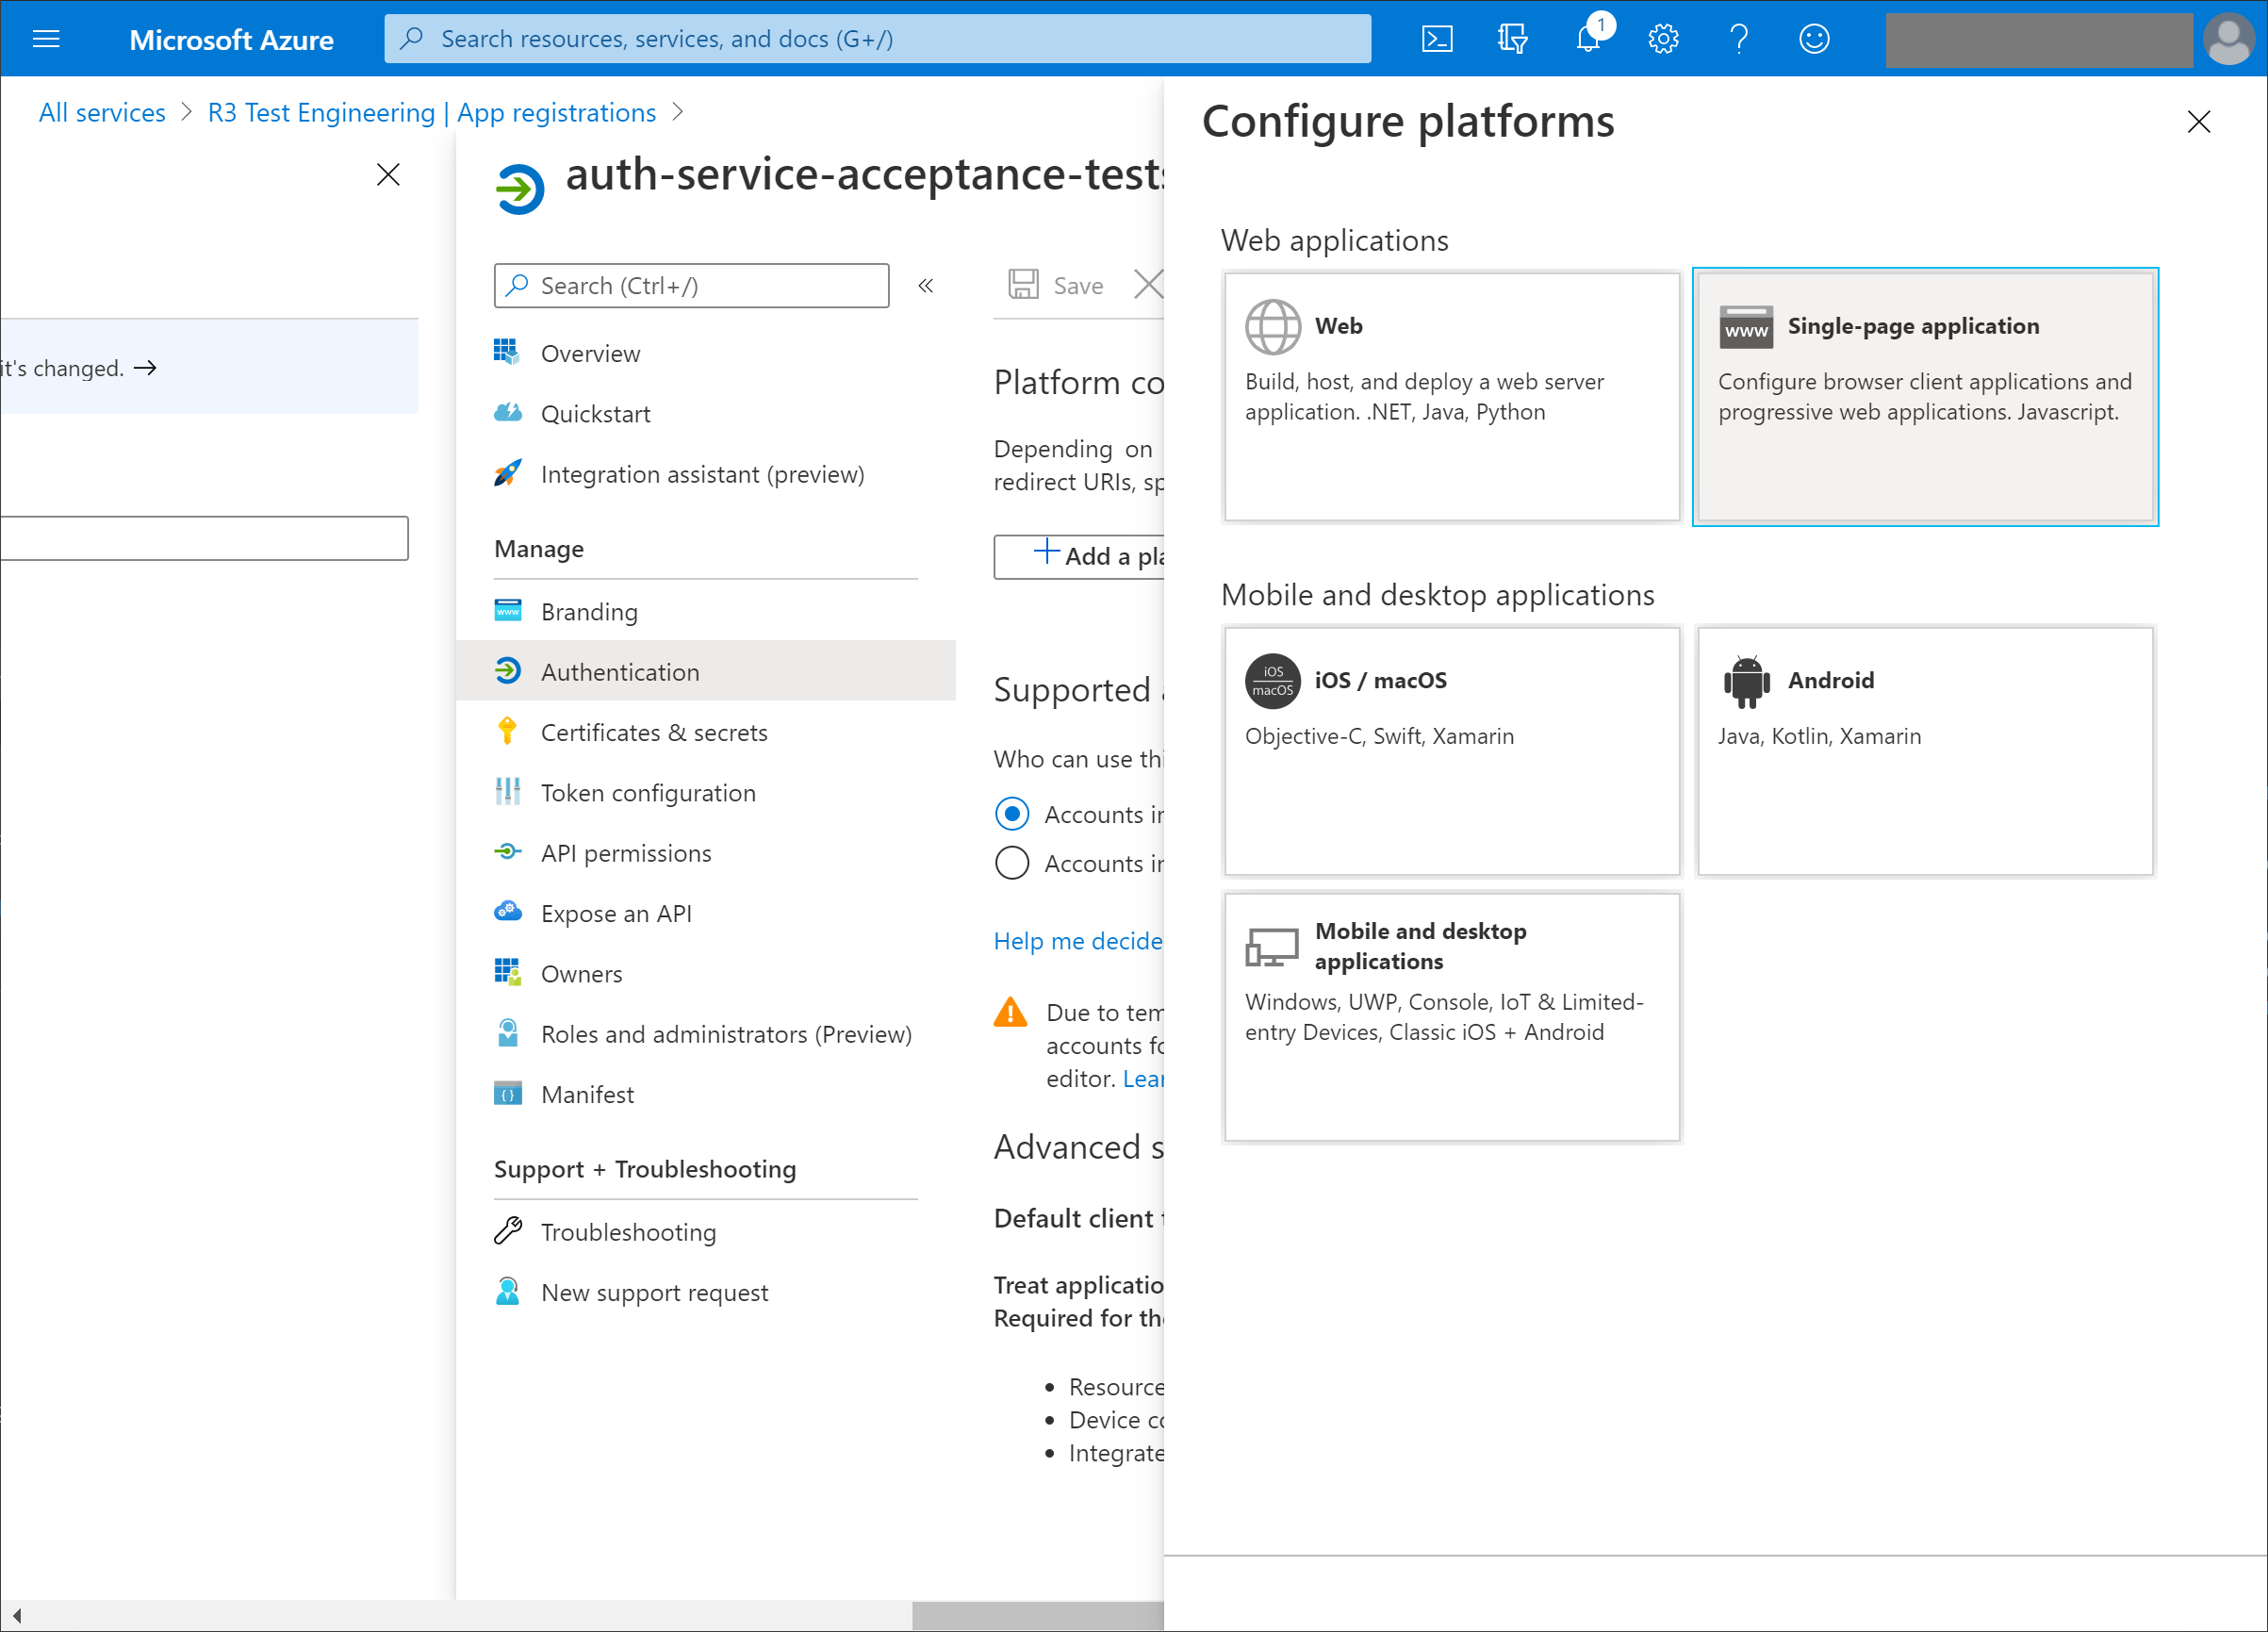
Task: Click the Manifest braces icon
Action: pyautogui.click(x=507, y=1093)
